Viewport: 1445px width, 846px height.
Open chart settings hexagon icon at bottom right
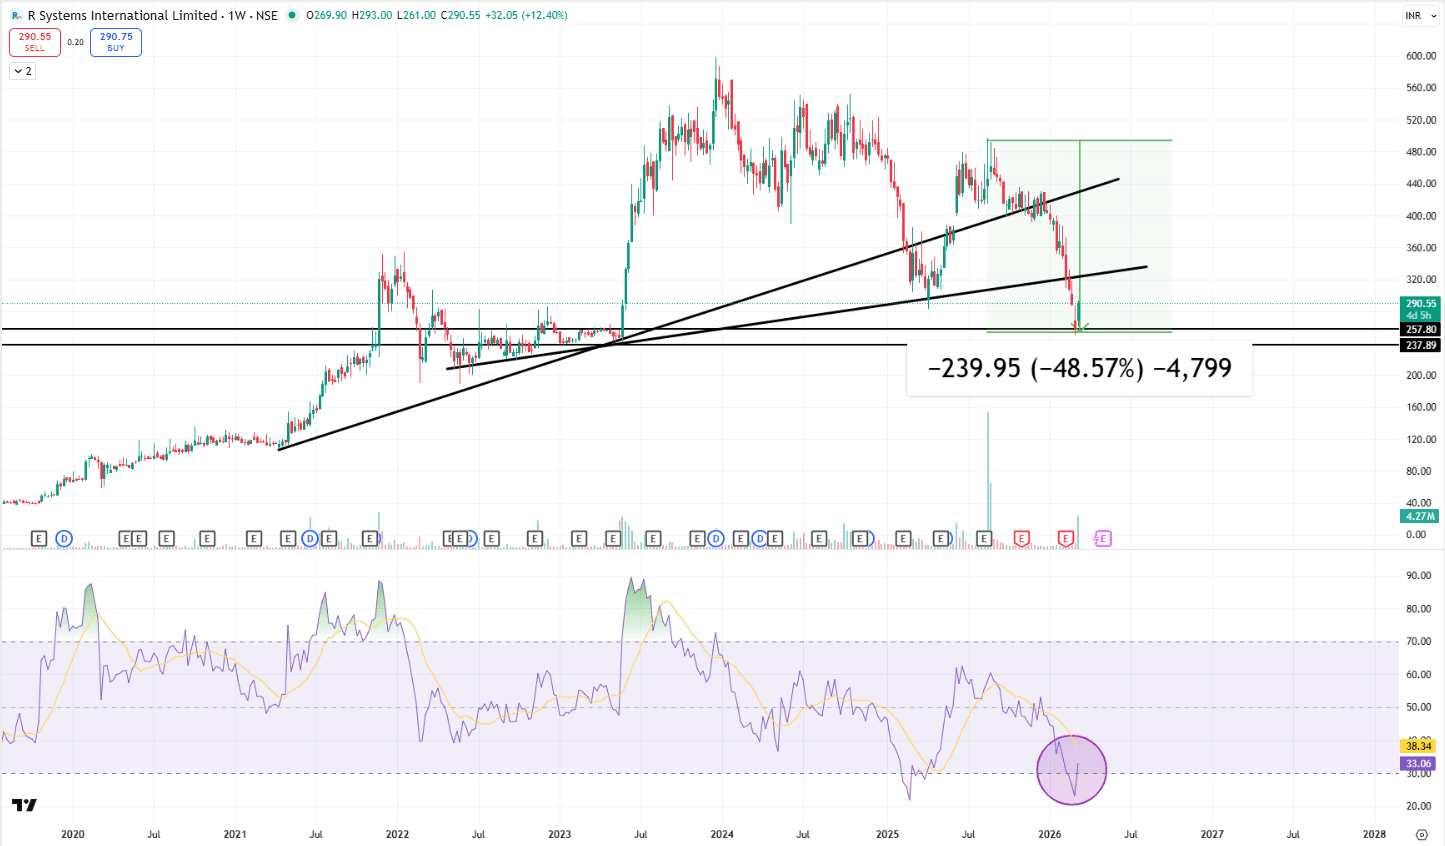point(1422,834)
